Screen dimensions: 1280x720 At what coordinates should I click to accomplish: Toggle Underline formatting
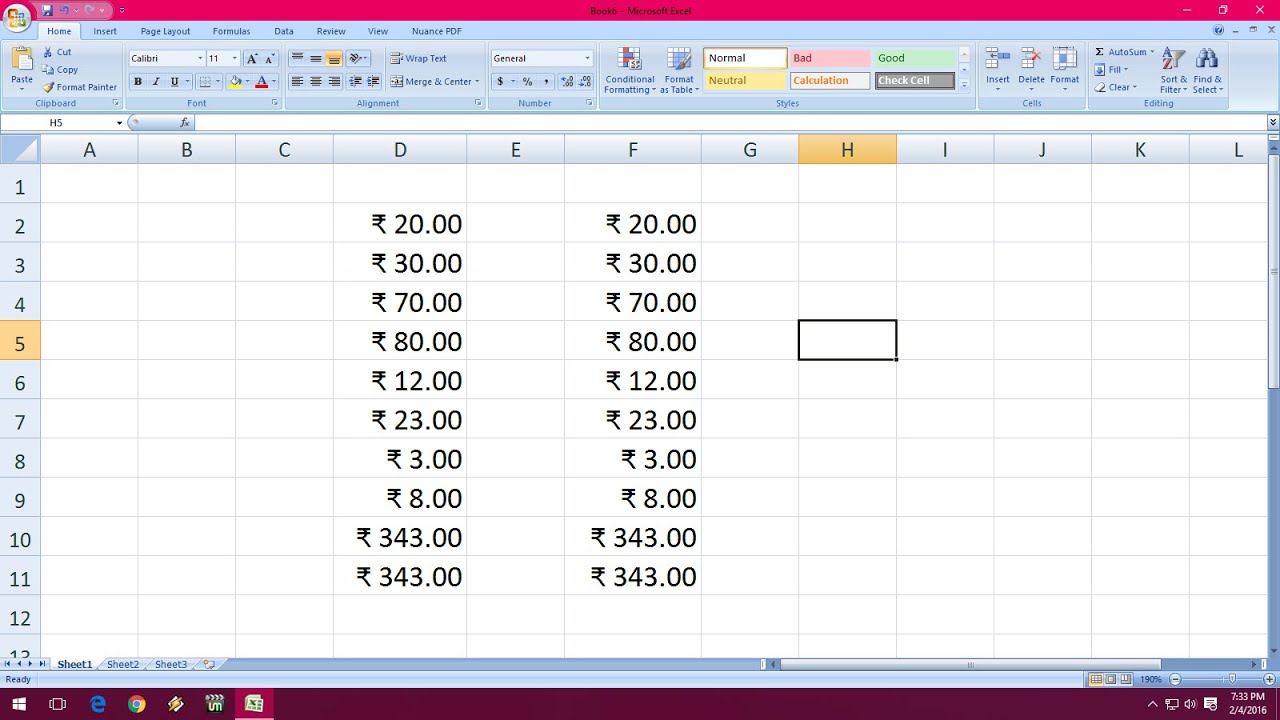(x=174, y=82)
